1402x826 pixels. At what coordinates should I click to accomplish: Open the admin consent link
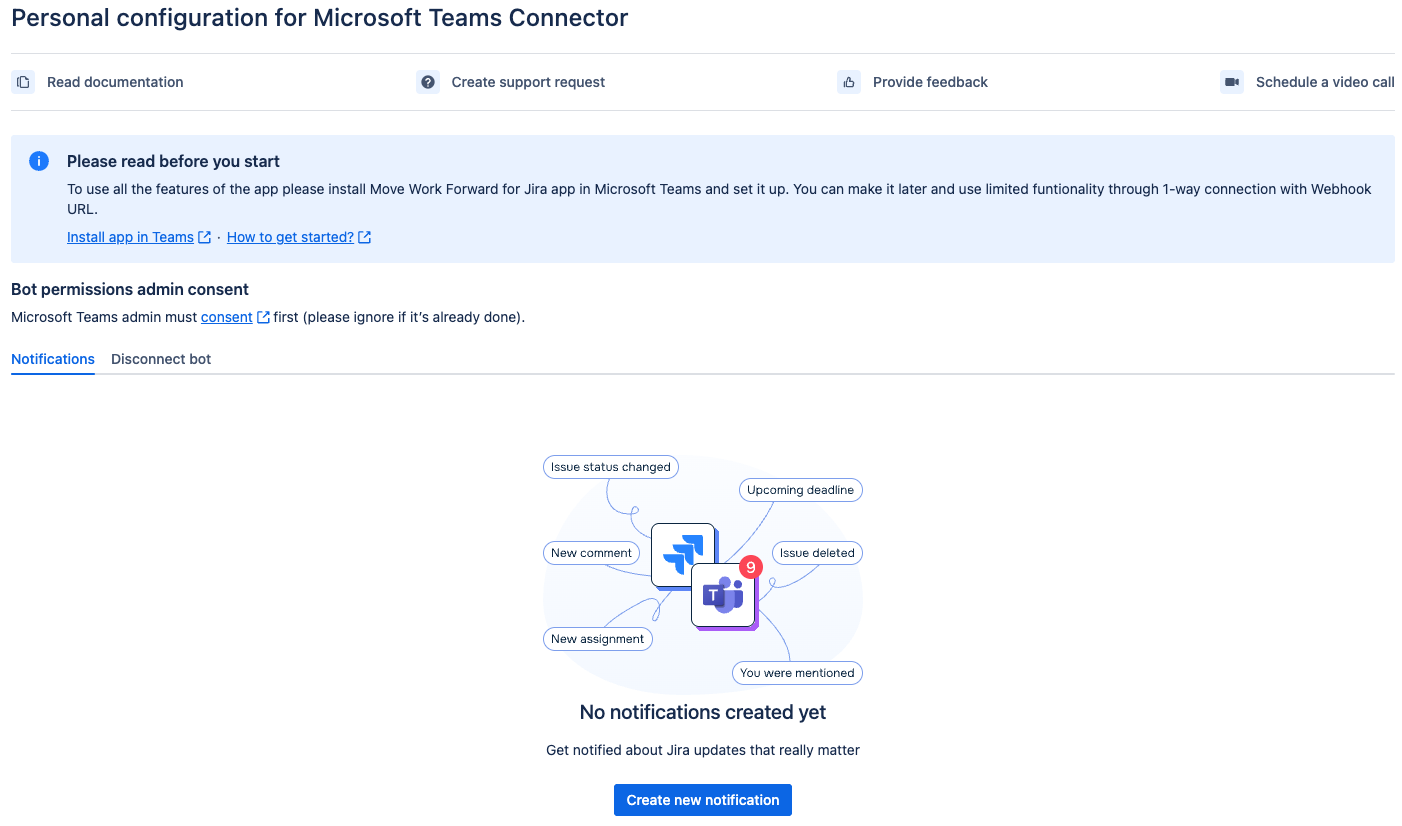tap(226, 317)
